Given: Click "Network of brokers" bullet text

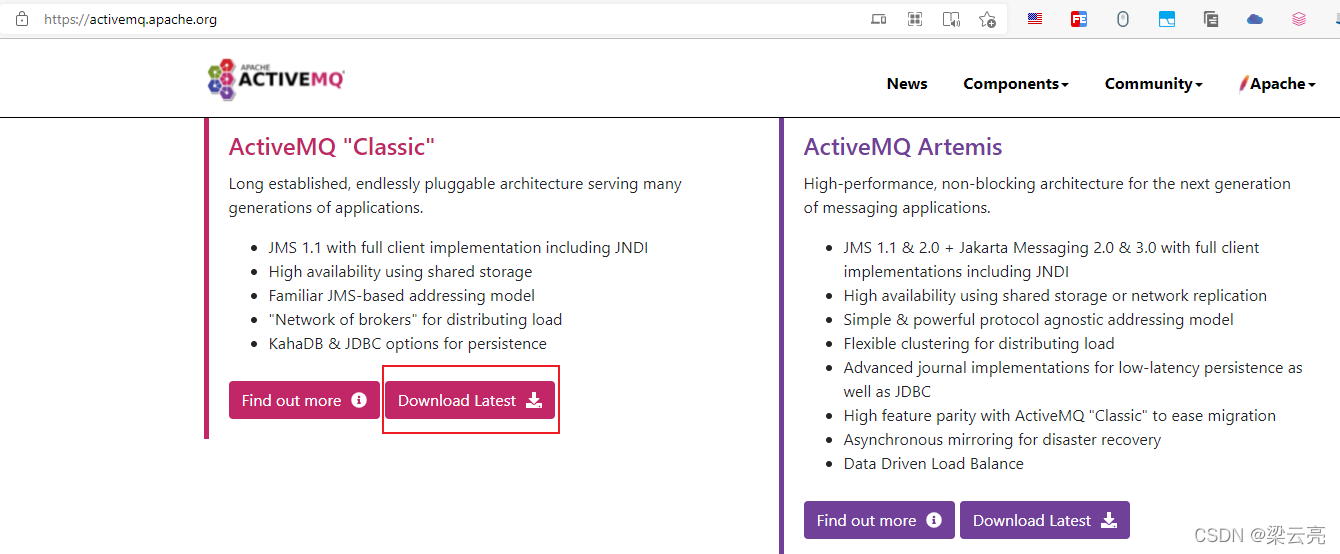Looking at the screenshot, I should click(x=416, y=320).
